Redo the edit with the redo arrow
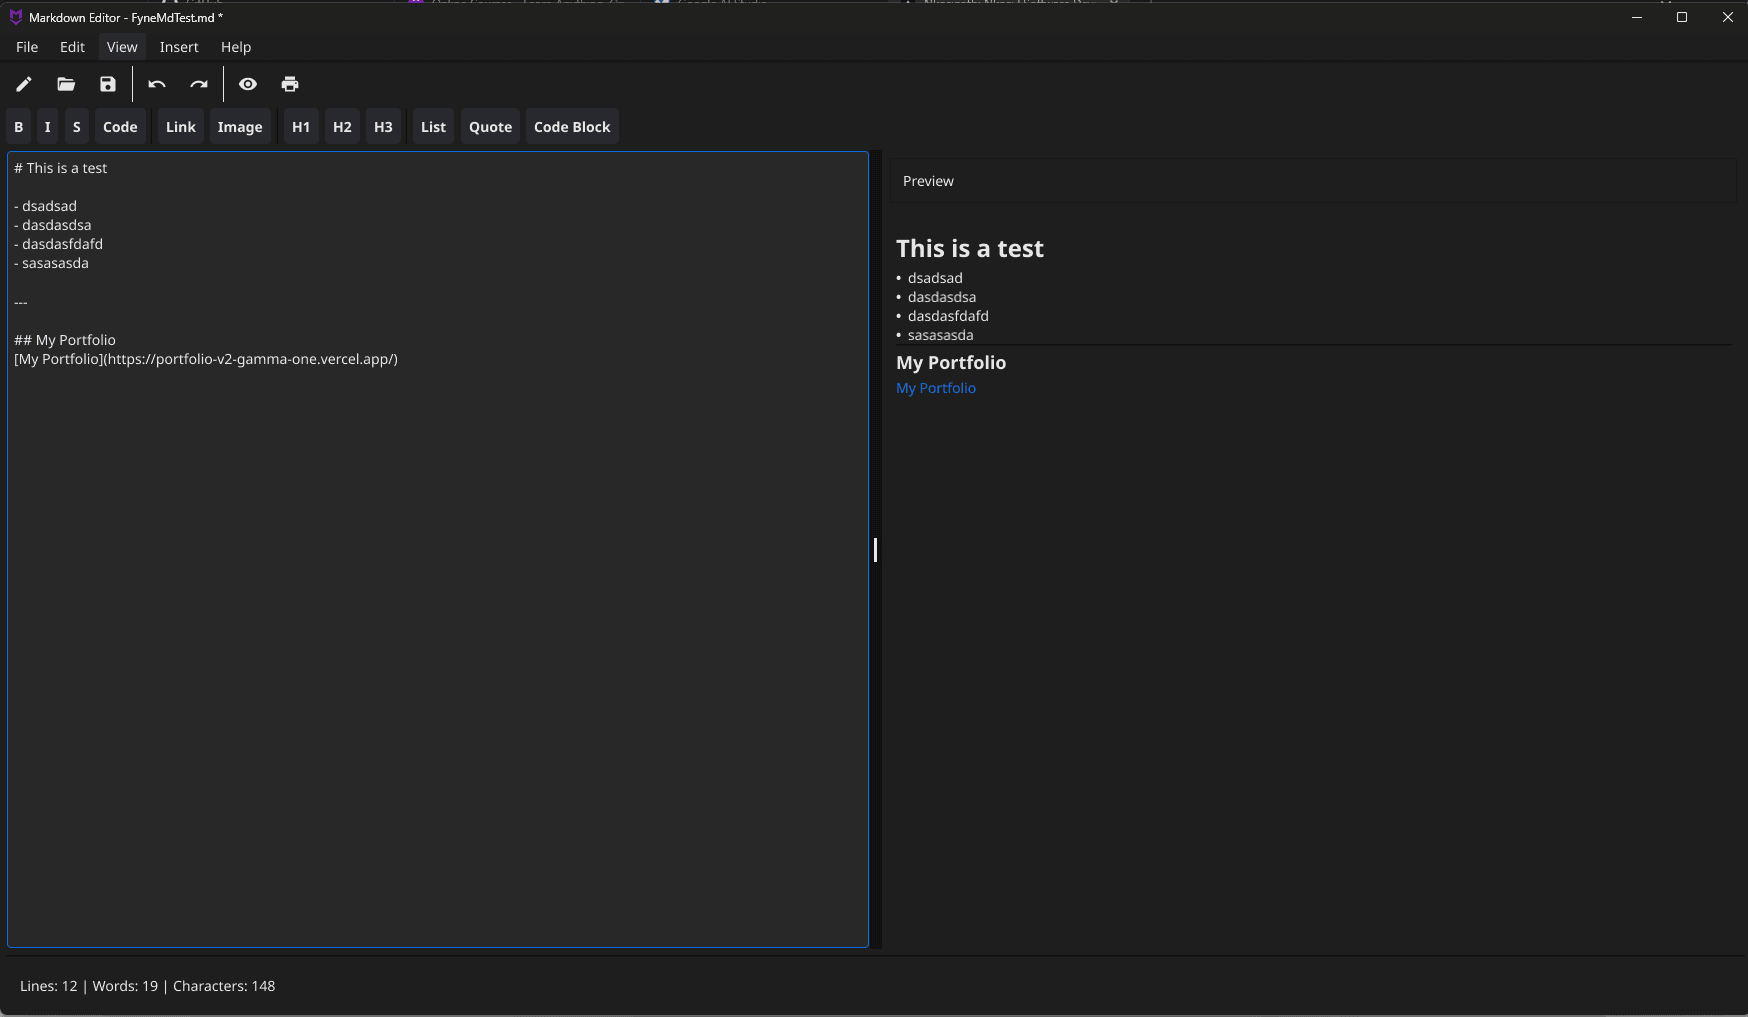 click(x=199, y=84)
